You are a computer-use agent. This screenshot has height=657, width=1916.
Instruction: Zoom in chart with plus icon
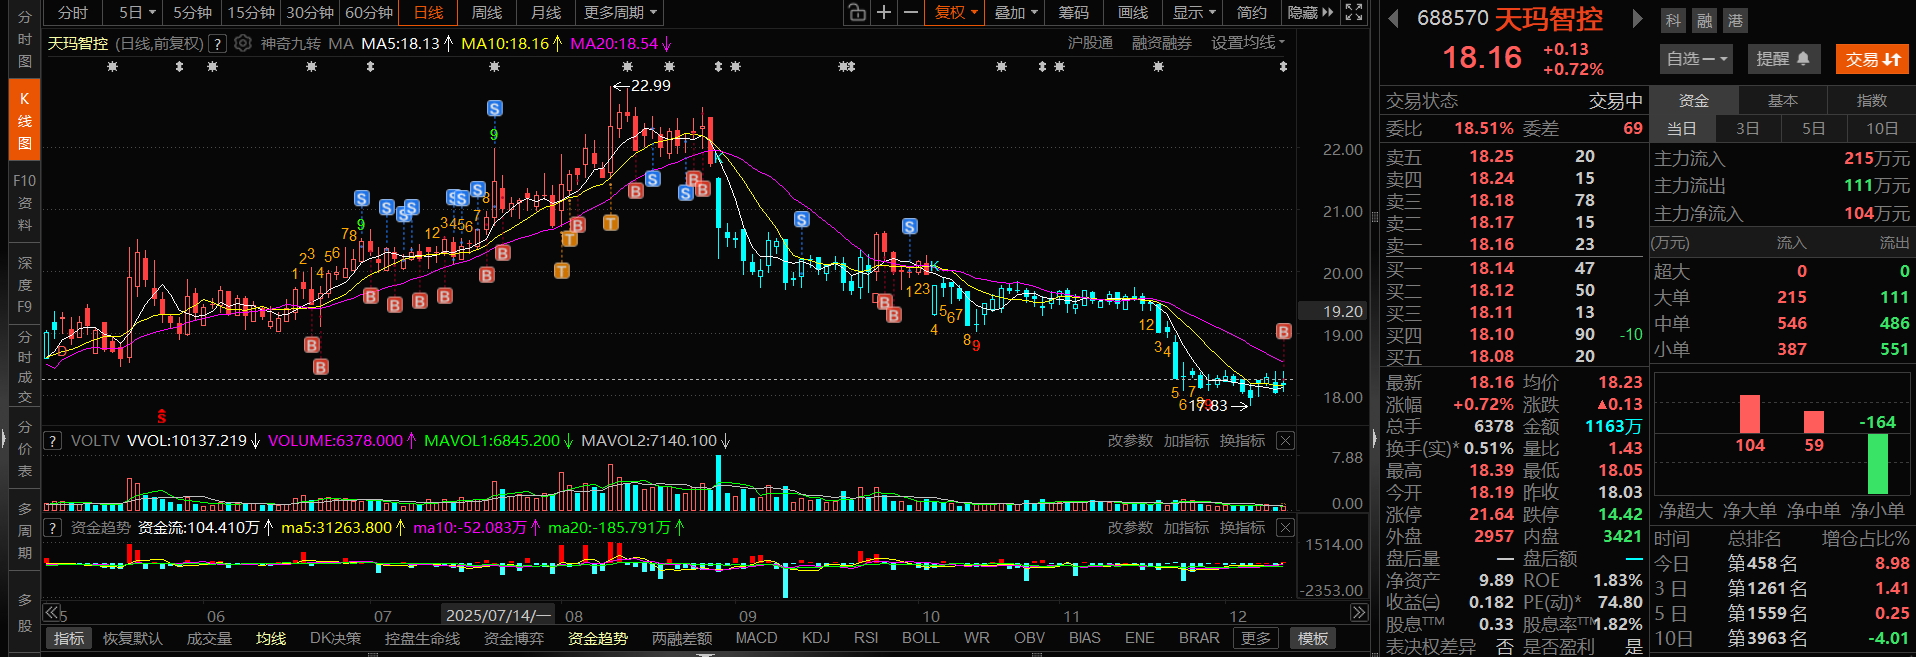click(x=884, y=12)
